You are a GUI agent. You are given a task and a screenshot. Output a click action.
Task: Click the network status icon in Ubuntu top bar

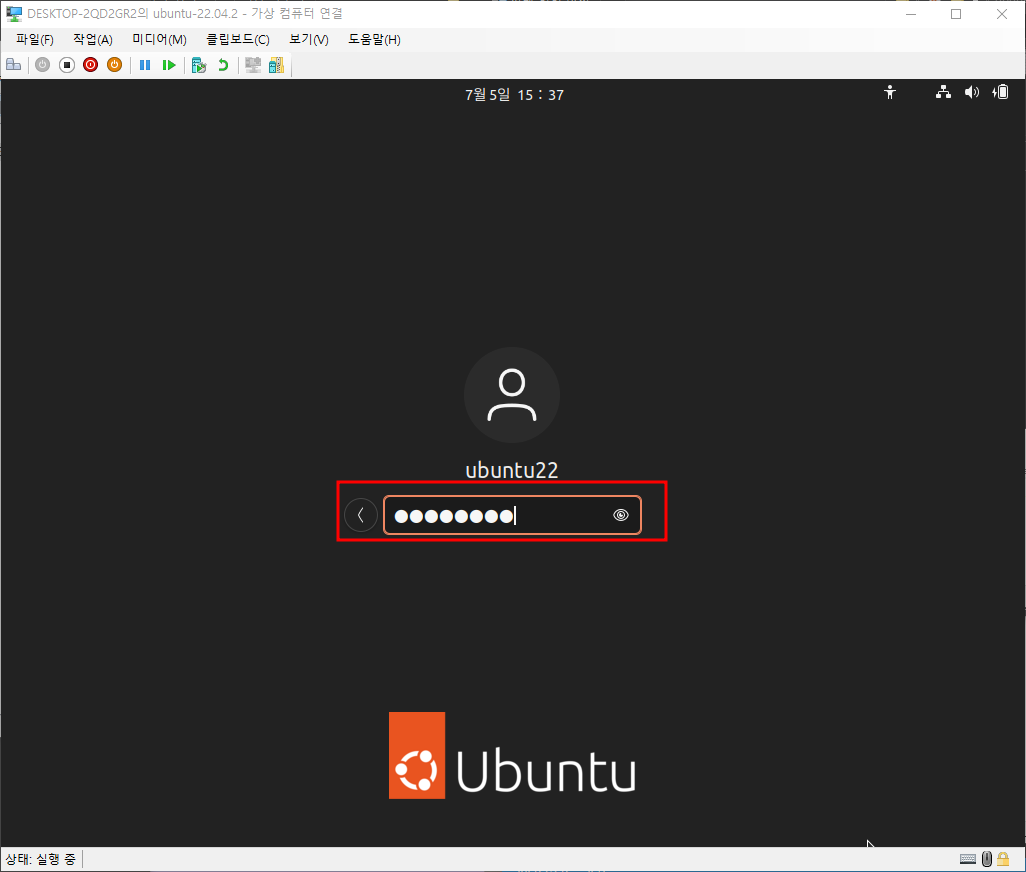tap(943, 92)
